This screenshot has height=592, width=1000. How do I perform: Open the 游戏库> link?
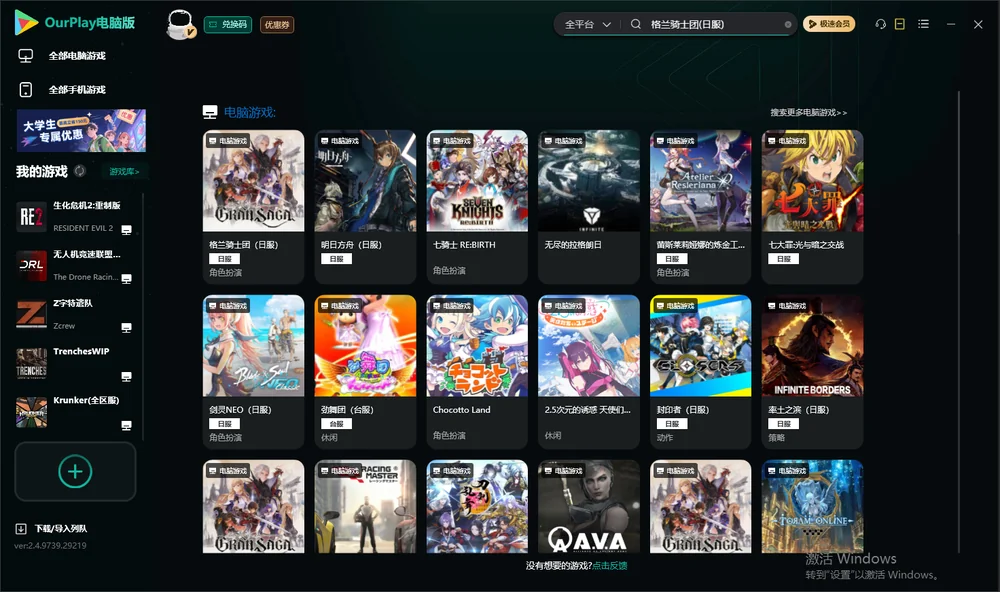click(124, 171)
